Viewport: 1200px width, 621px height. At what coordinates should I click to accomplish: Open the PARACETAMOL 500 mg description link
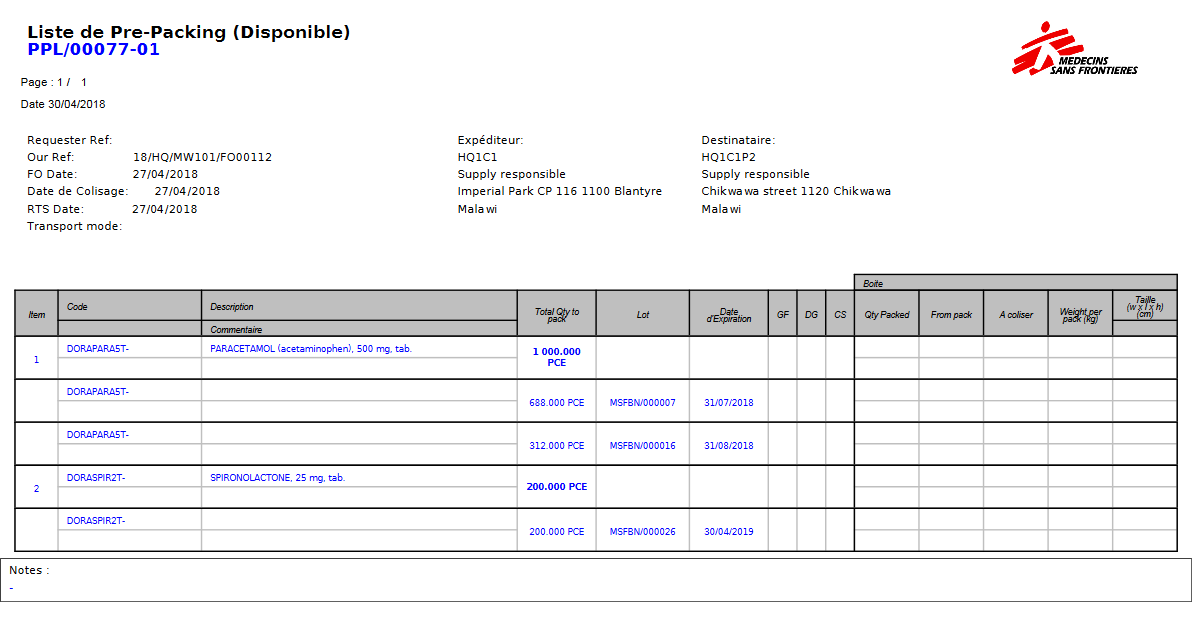(x=311, y=349)
